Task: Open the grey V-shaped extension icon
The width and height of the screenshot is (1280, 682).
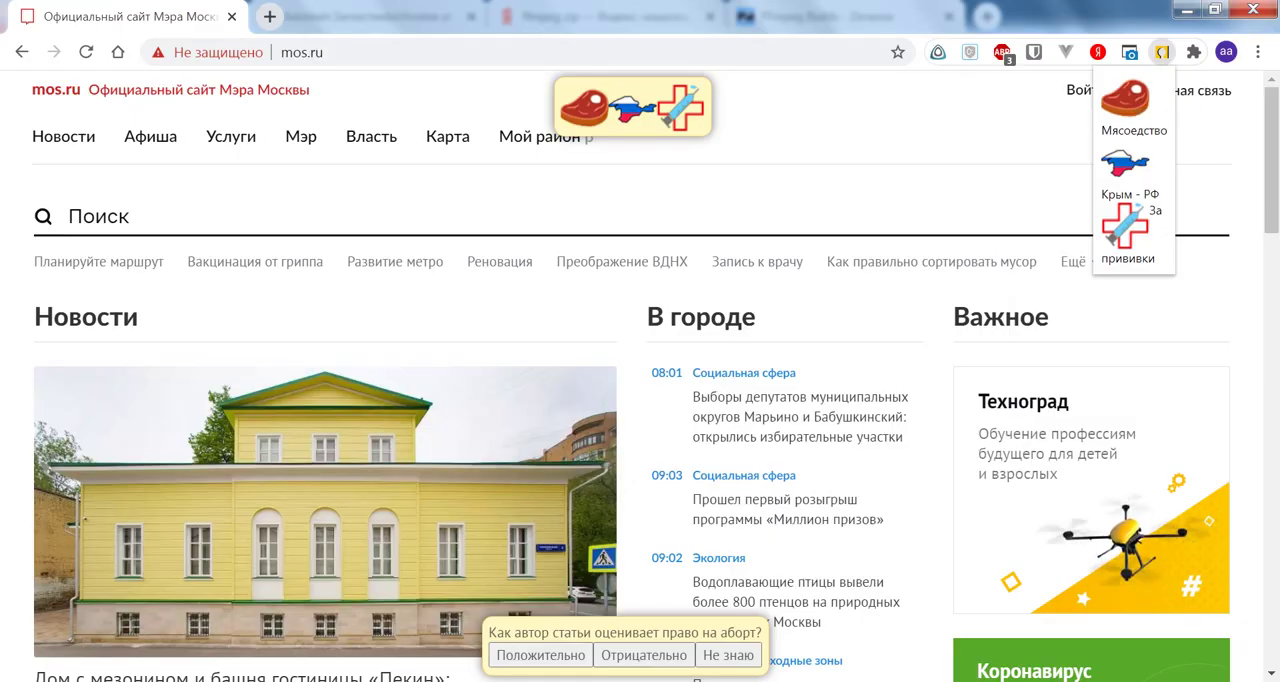Action: [1066, 52]
